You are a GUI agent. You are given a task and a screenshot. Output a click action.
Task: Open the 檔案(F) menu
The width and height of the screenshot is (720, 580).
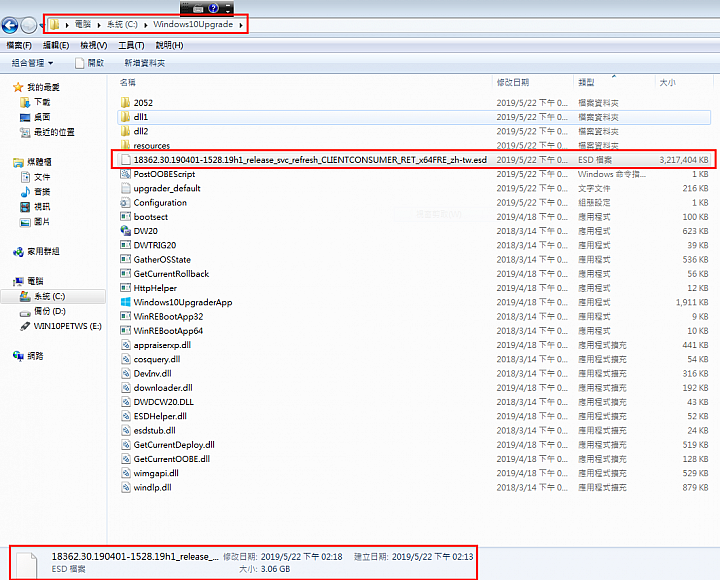point(19,45)
